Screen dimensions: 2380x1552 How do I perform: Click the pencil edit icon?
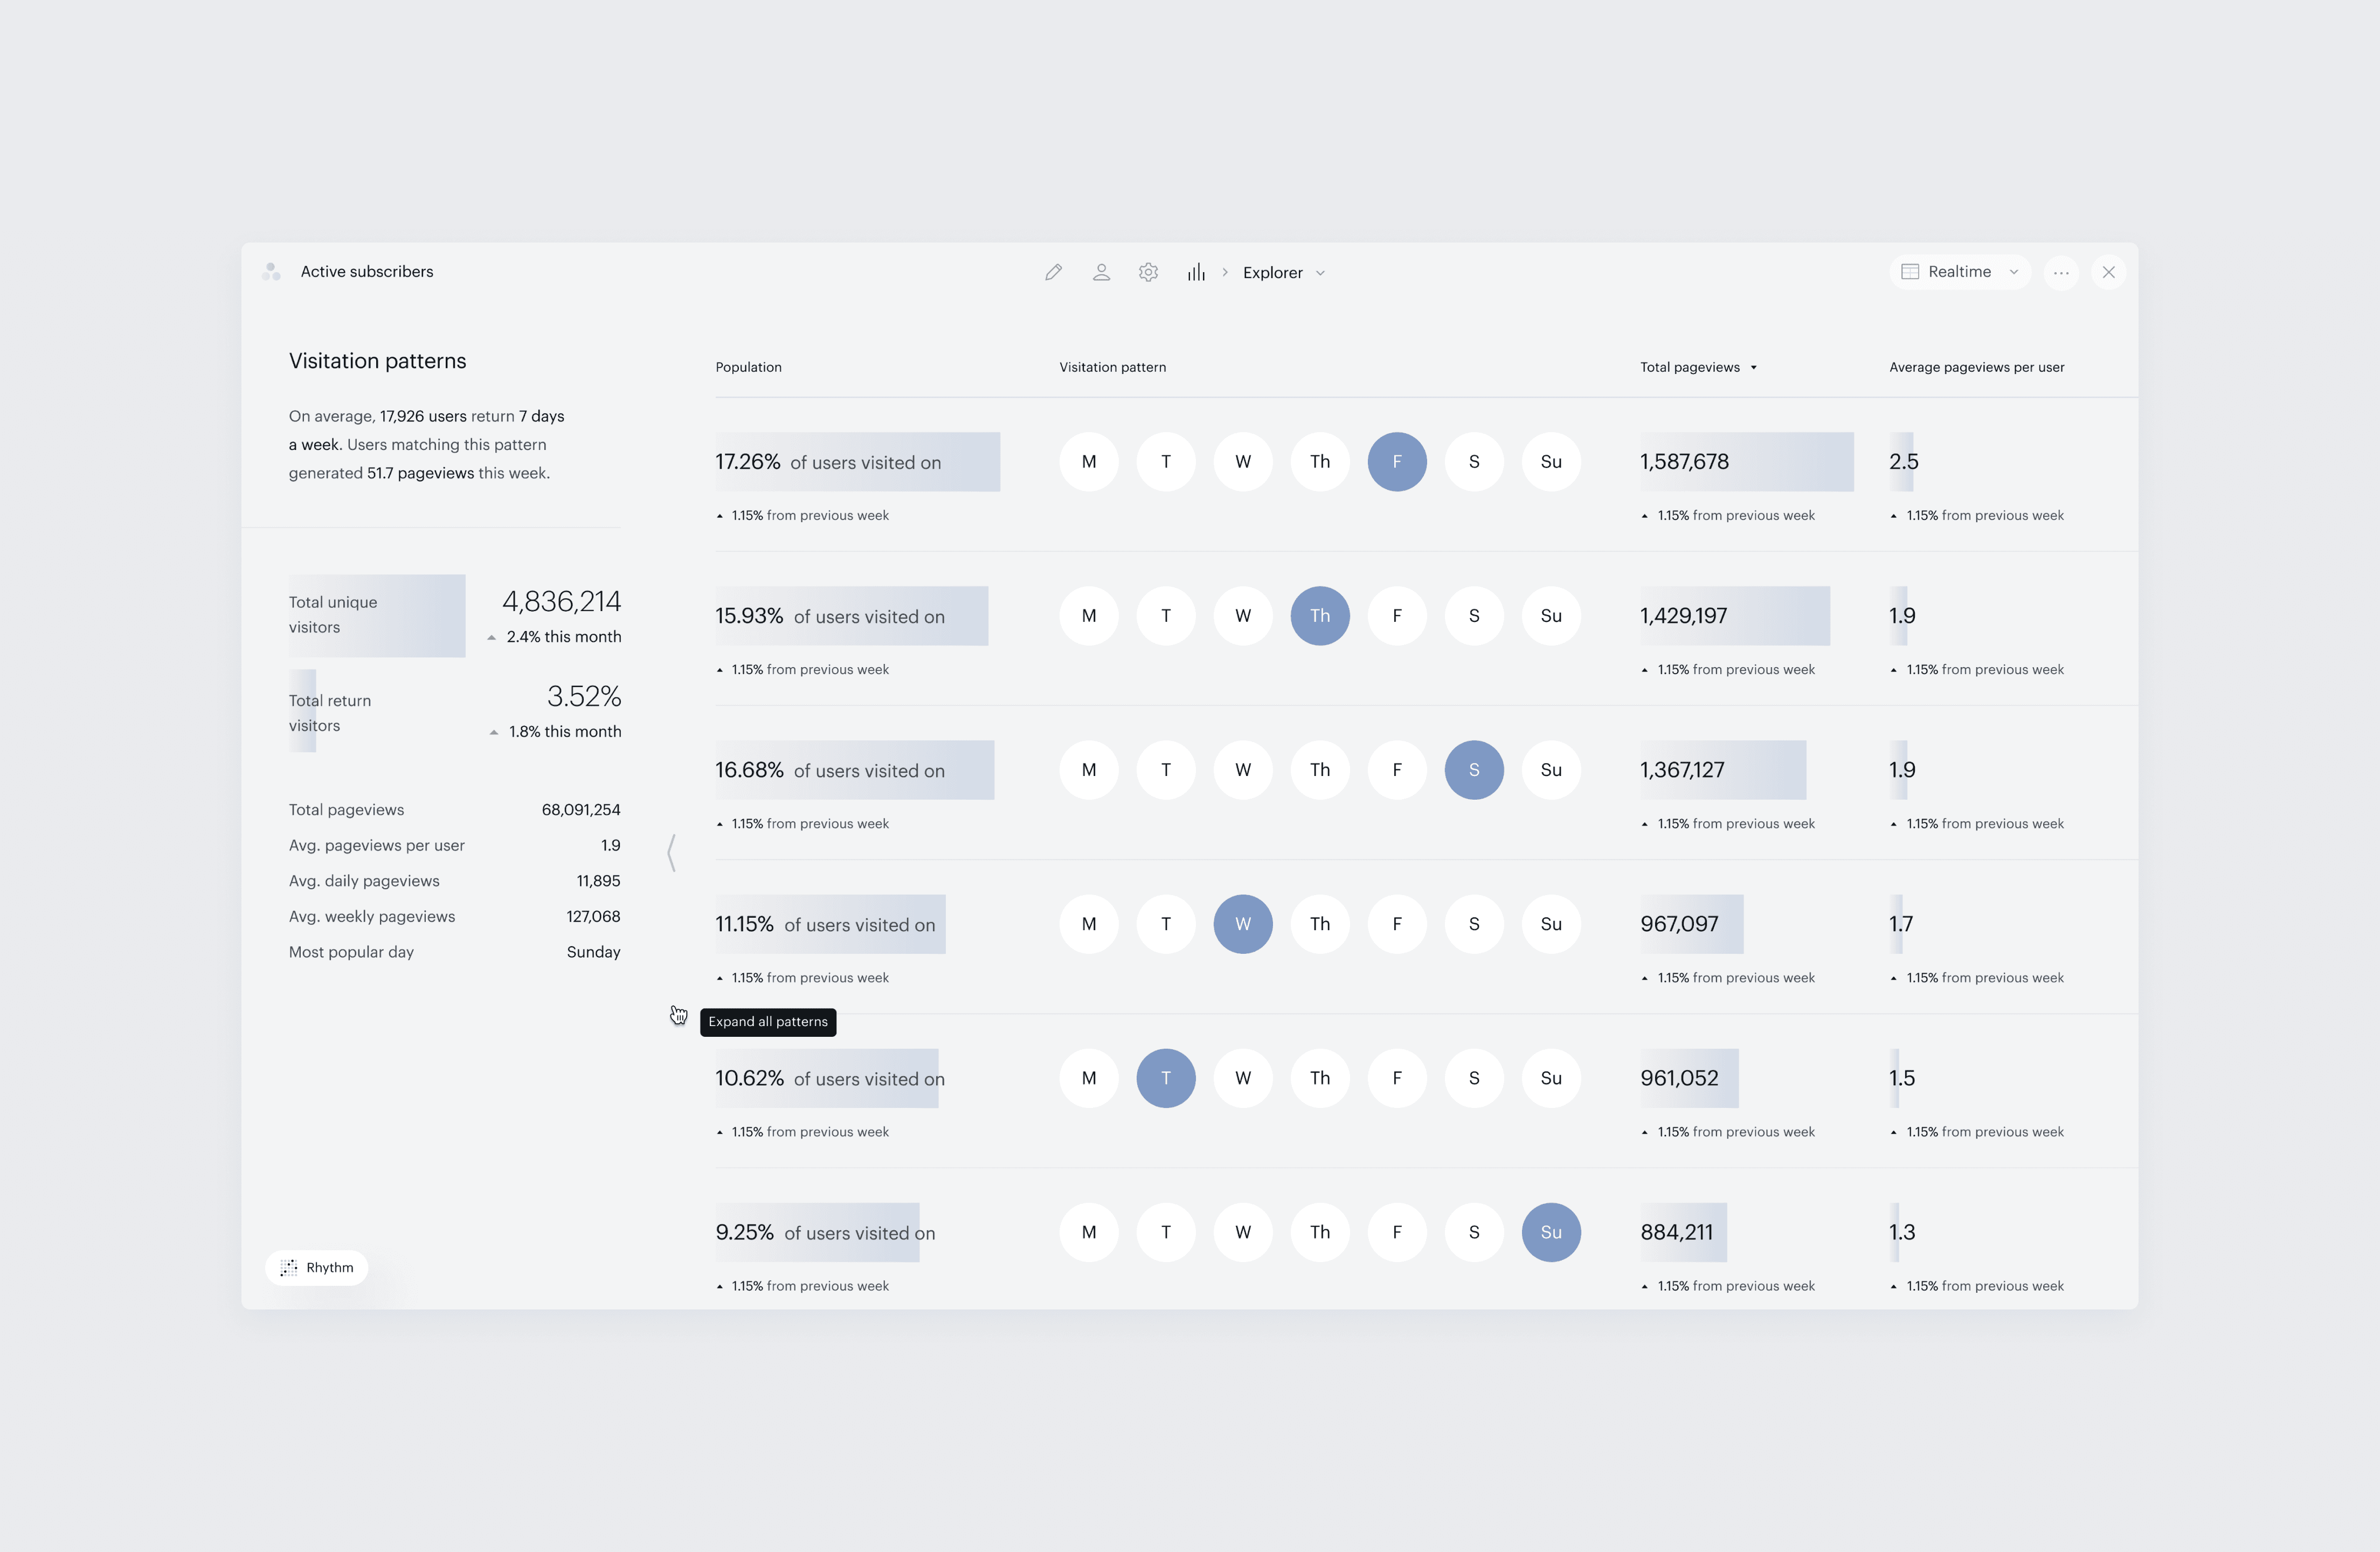click(x=1053, y=272)
